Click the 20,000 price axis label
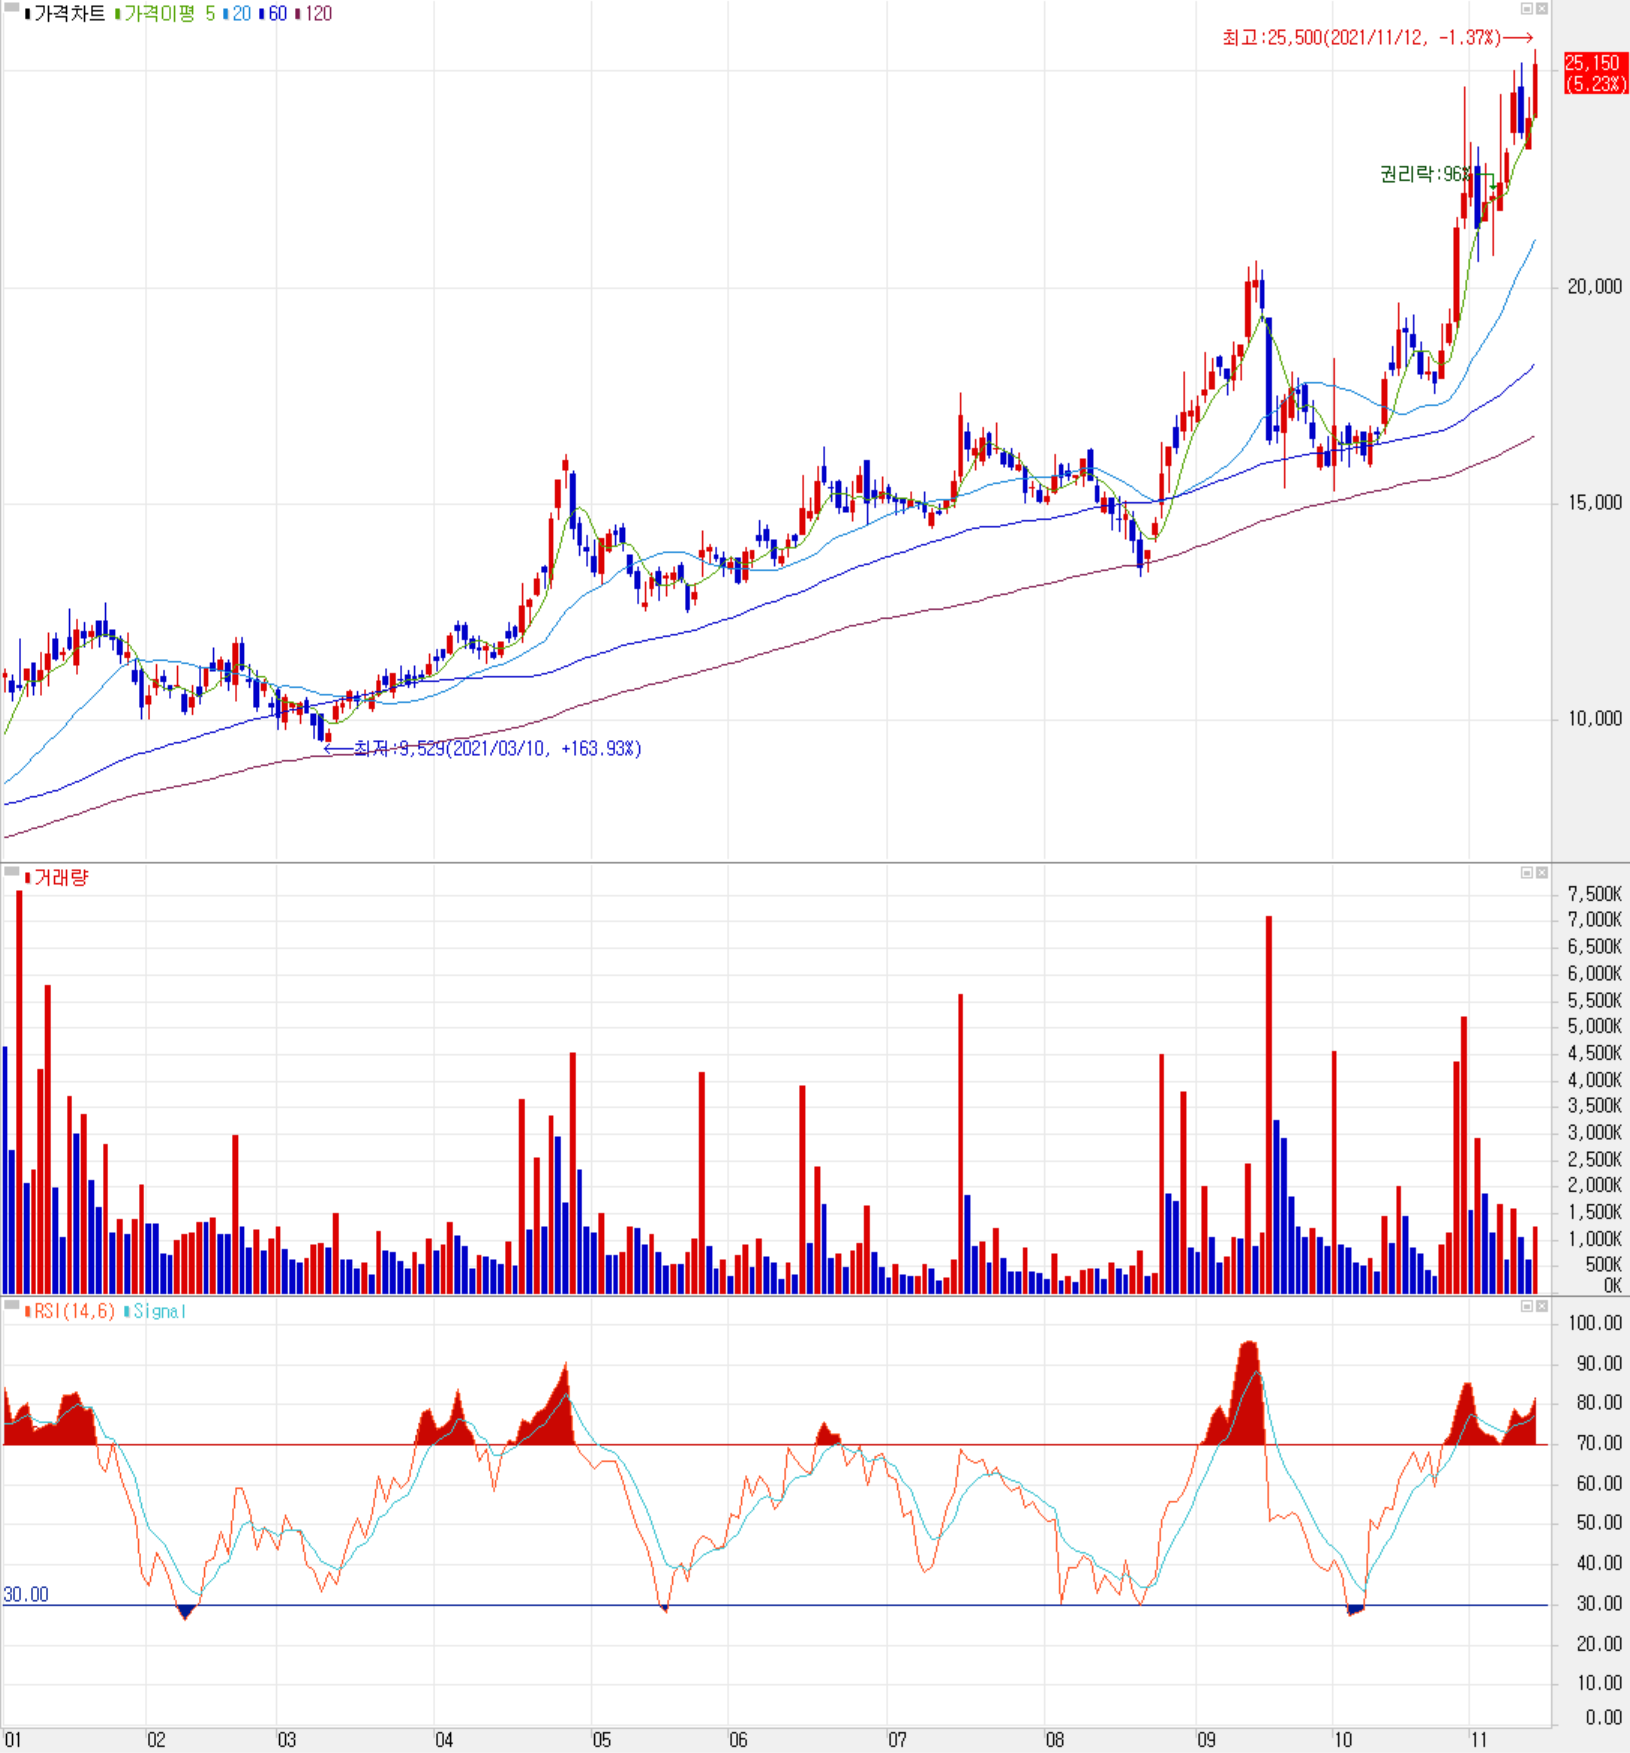 (x=1594, y=287)
